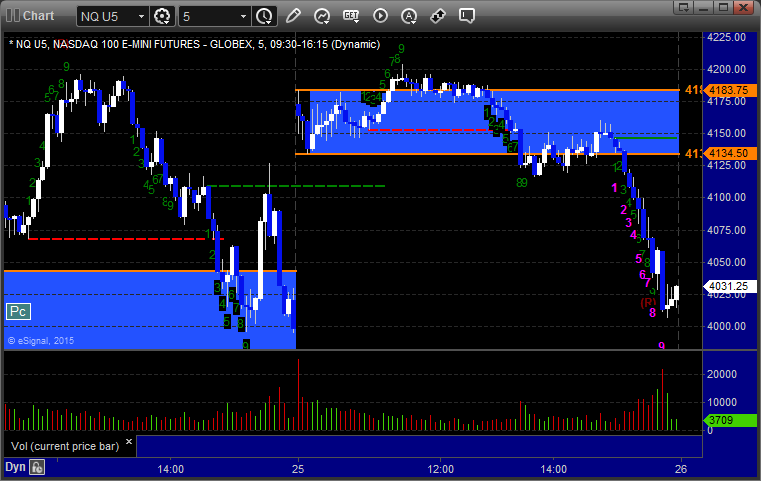Expand the NQ U5 symbol dropdown arrow
The height and width of the screenshot is (481, 761).
click(x=141, y=17)
